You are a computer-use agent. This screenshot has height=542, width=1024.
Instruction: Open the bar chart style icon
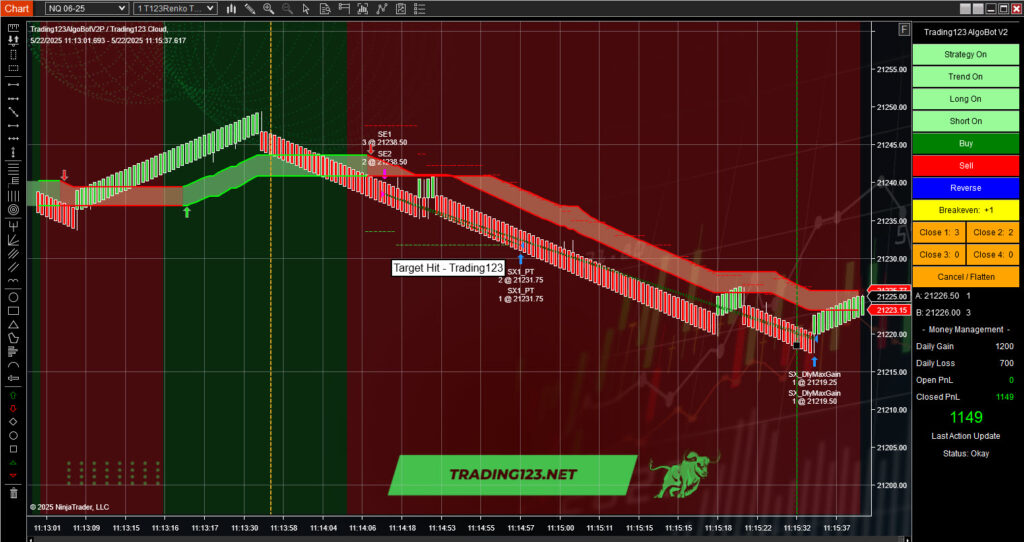[x=231, y=8]
